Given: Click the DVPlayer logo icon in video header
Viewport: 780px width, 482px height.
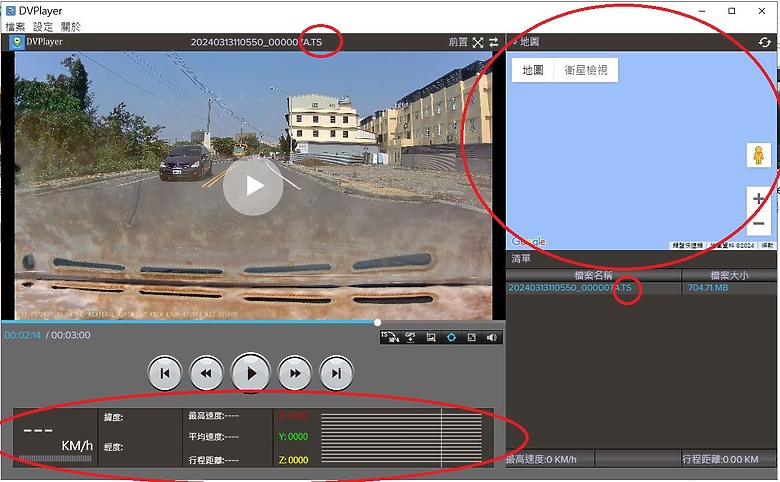Looking at the screenshot, I should pos(17,42).
